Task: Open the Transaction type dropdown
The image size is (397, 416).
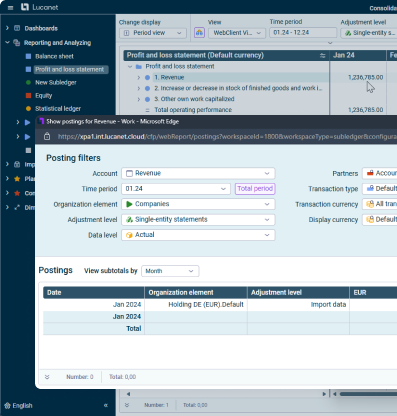Action: [380, 189]
